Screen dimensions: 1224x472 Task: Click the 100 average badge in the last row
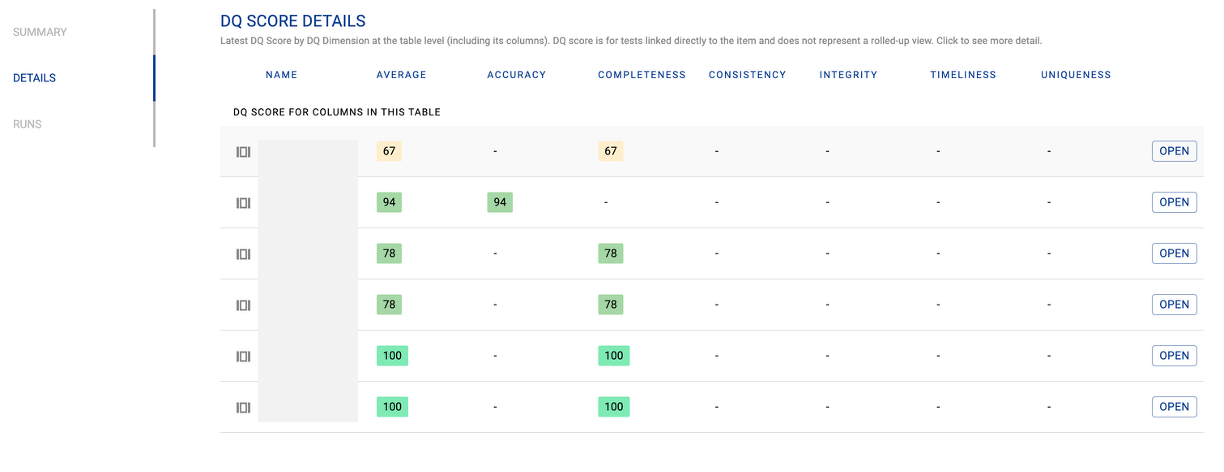pos(392,406)
